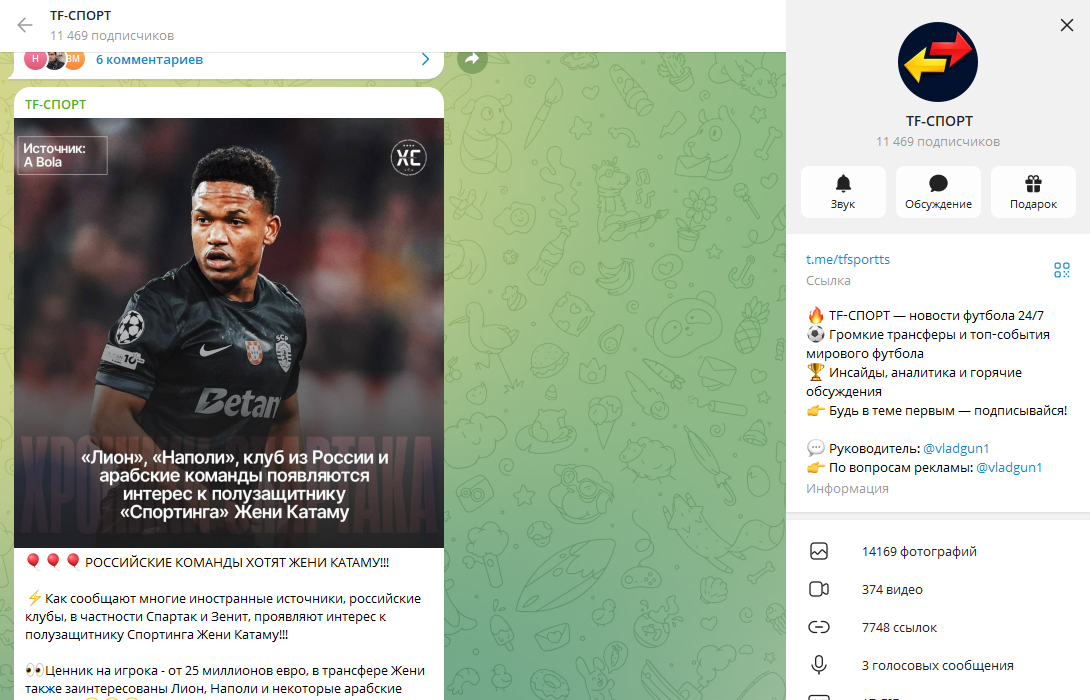Open the 3 голосовых сообщения list
This screenshot has height=700, width=1090.
tap(938, 665)
